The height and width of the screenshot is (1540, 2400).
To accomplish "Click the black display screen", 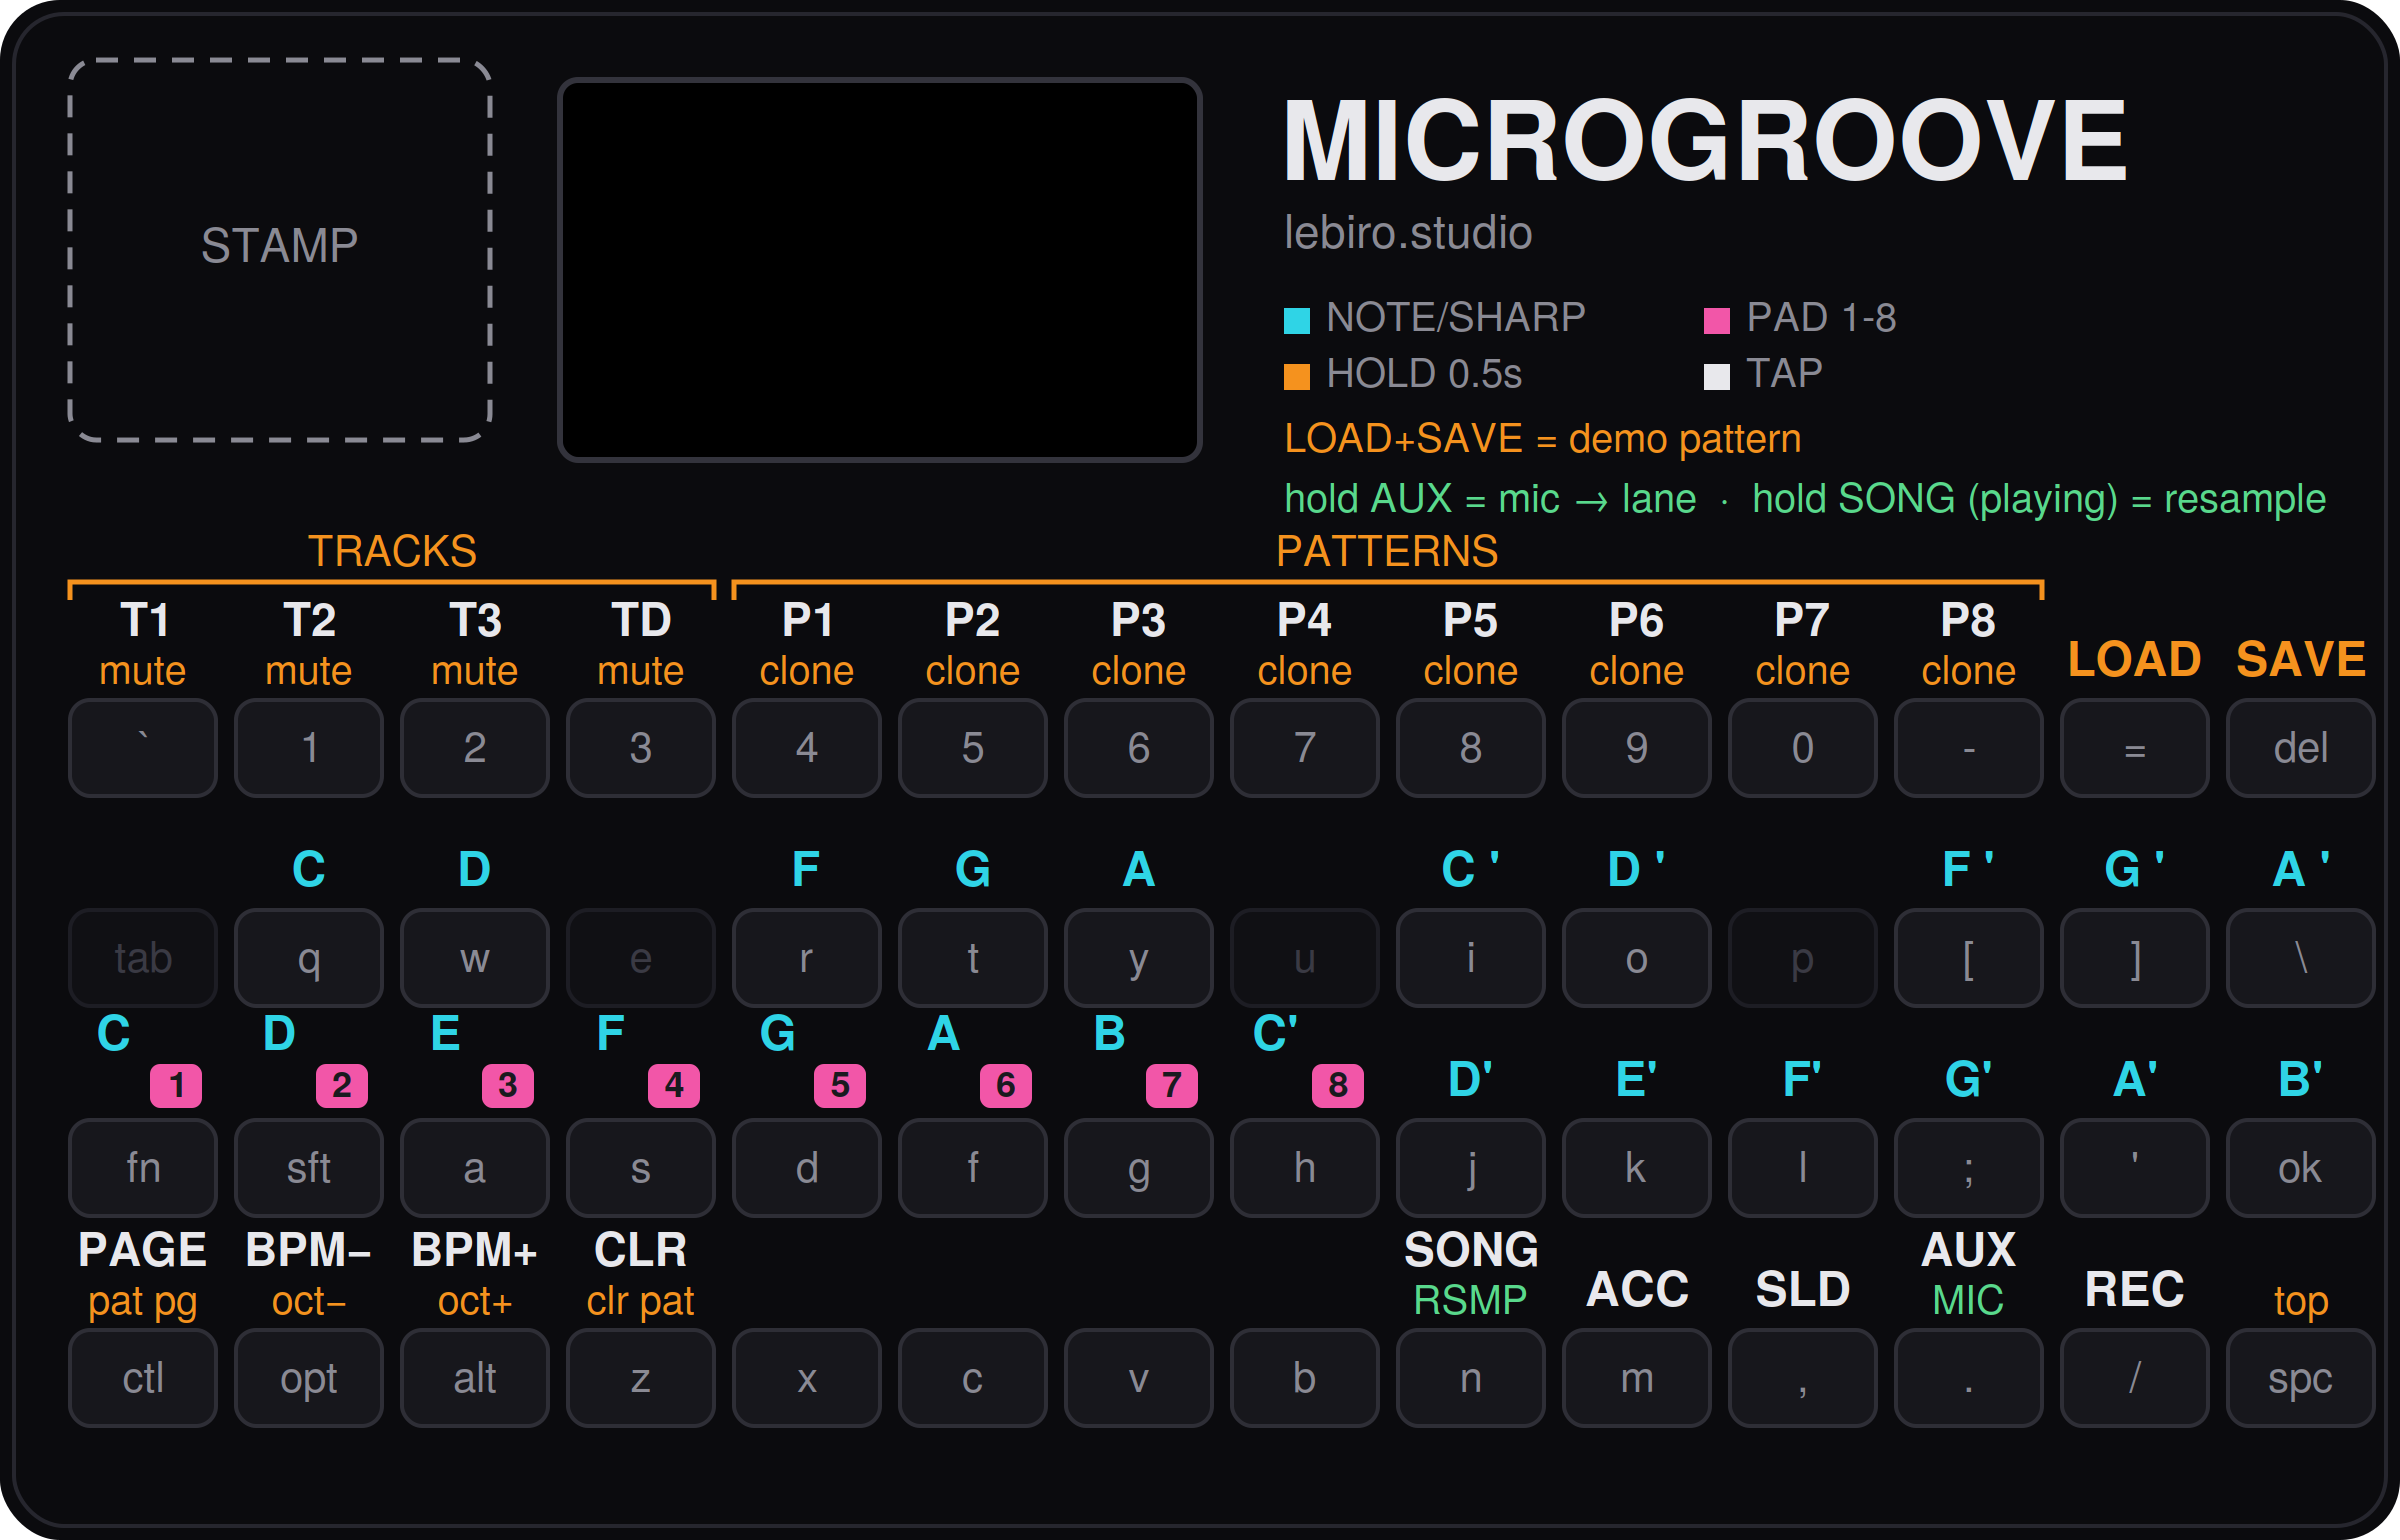I will tap(880, 270).
